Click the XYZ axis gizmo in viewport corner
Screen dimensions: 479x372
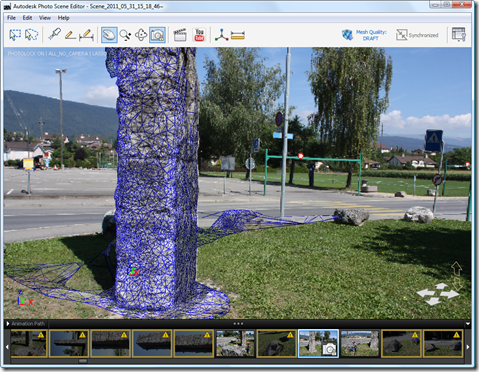pyautogui.click(x=24, y=298)
